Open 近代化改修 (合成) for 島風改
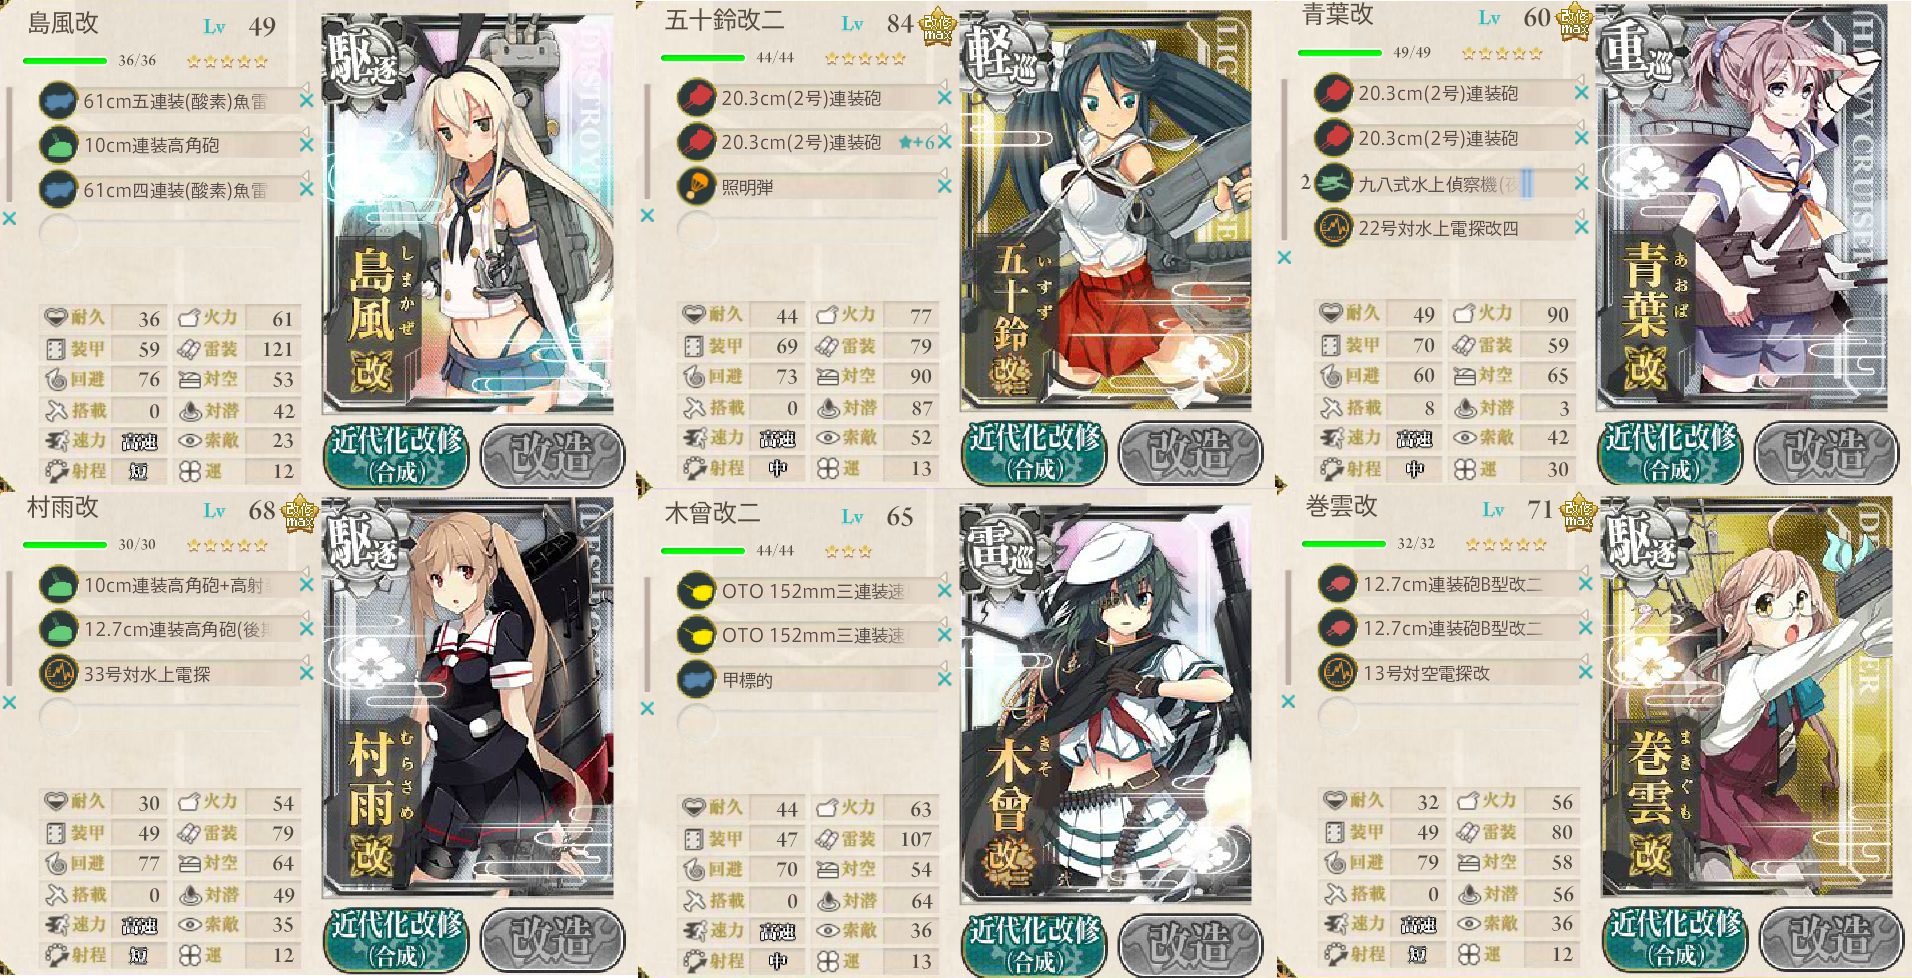The width and height of the screenshot is (1912, 978). 397,453
